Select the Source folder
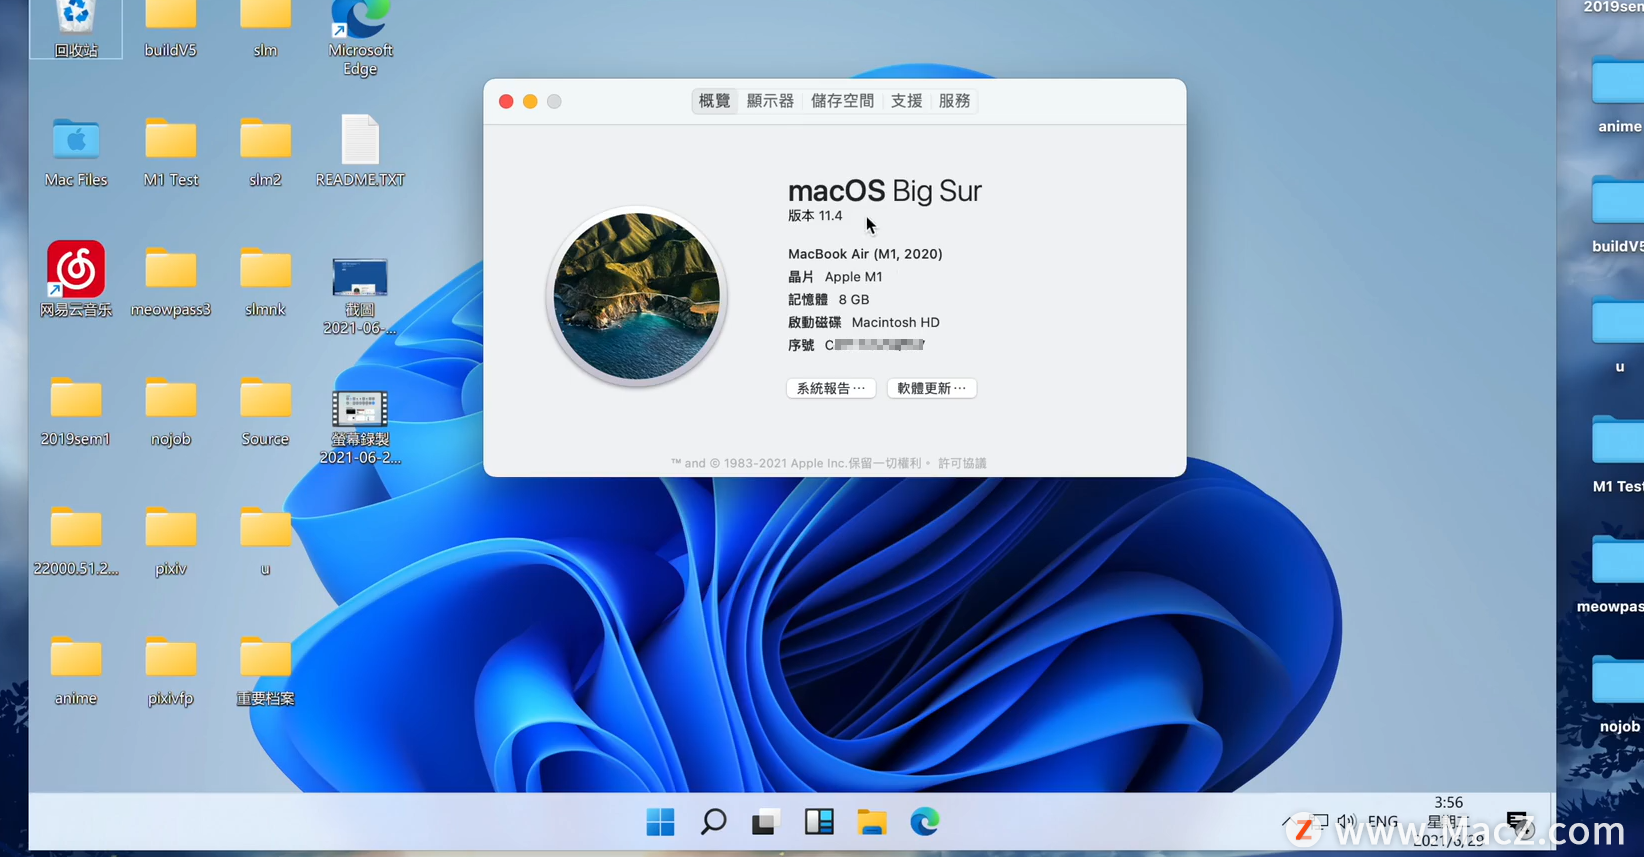The image size is (1644, 857). pyautogui.click(x=265, y=411)
